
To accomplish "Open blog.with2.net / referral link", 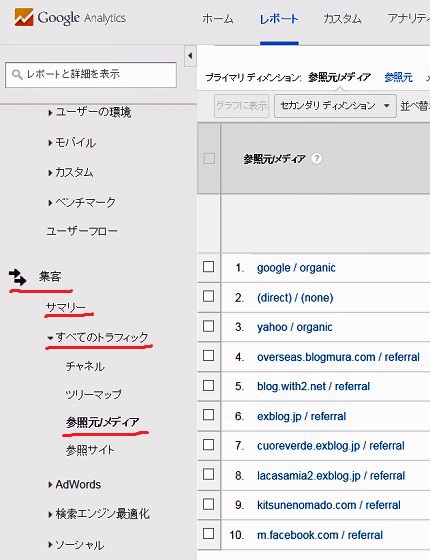I will click(313, 386).
